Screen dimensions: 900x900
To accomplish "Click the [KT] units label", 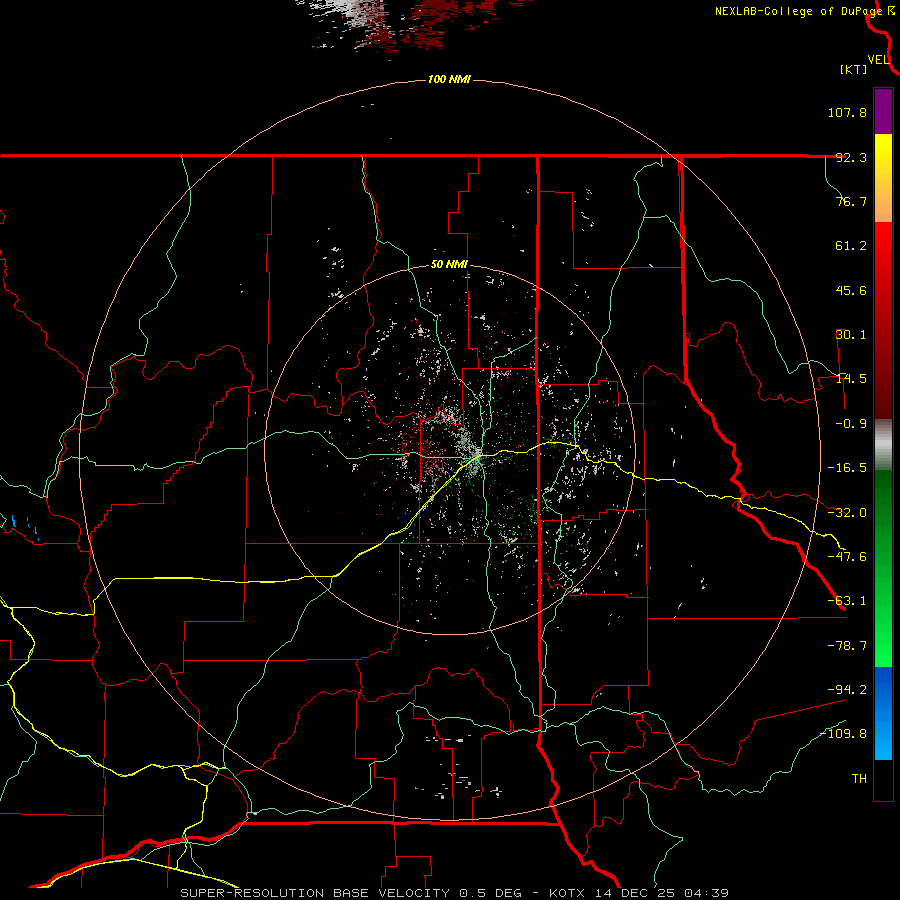I will click(854, 69).
